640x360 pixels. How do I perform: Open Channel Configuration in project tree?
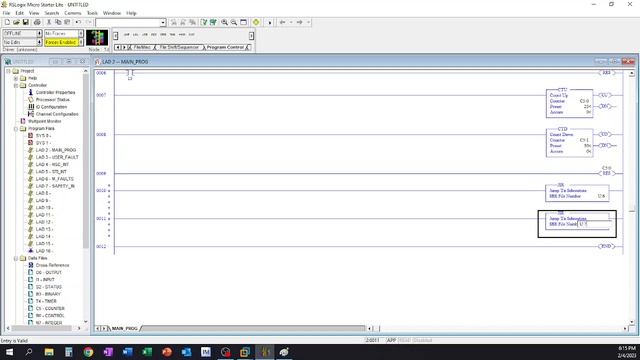tap(57, 114)
